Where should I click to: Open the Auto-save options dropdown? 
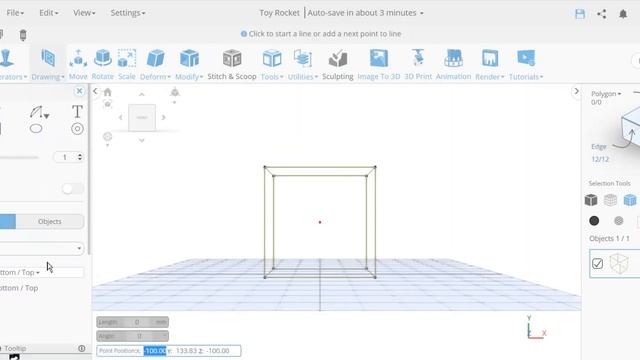[x=422, y=13]
